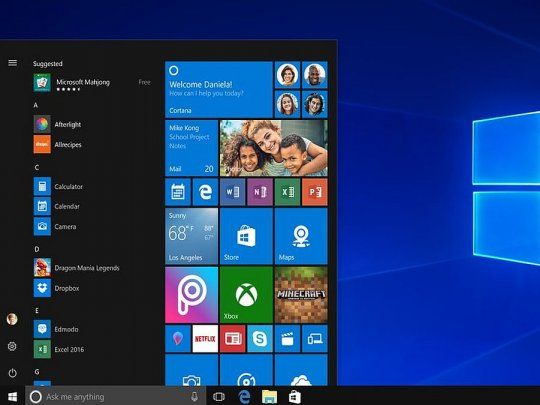Screen dimensions: 540x405
Task: Open the Netflix tile
Action: [x=205, y=339]
